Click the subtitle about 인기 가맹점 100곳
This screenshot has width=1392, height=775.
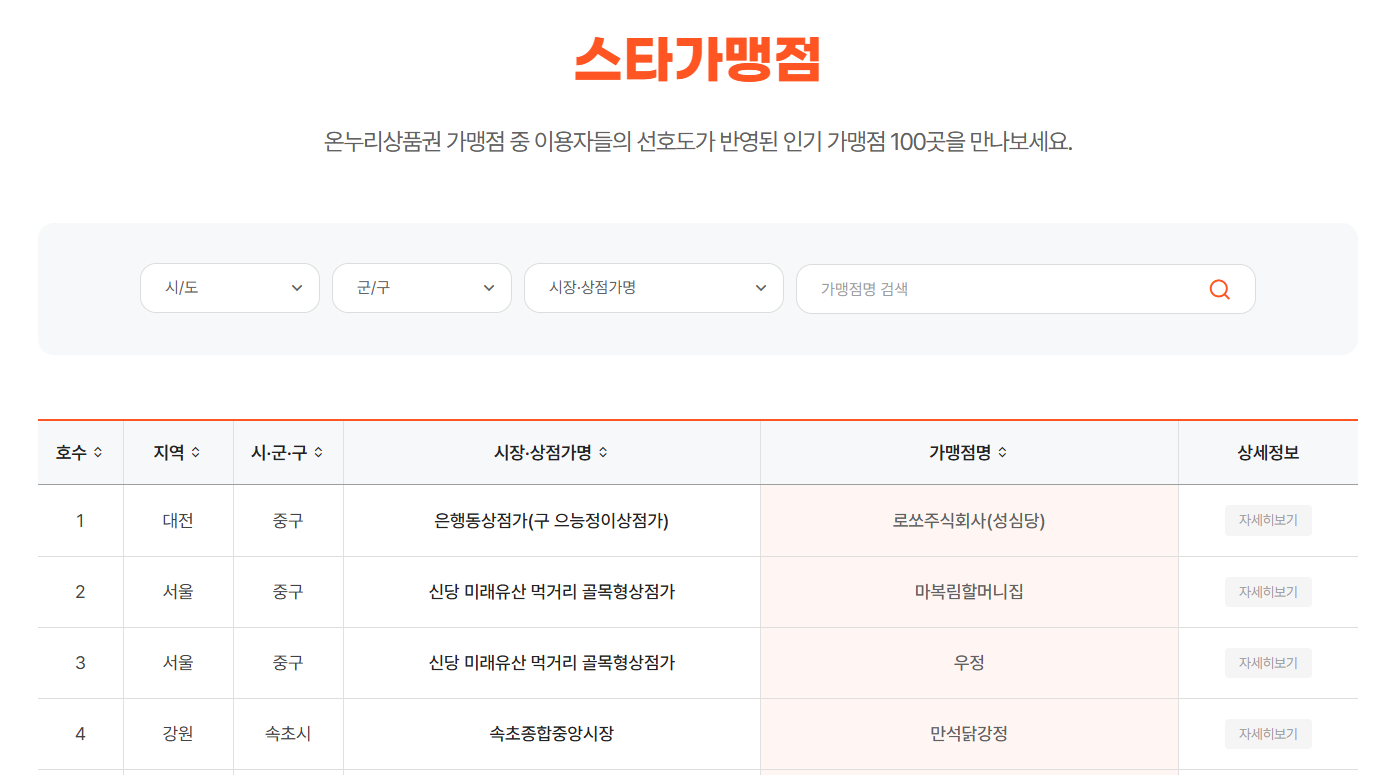pyautogui.click(x=698, y=142)
